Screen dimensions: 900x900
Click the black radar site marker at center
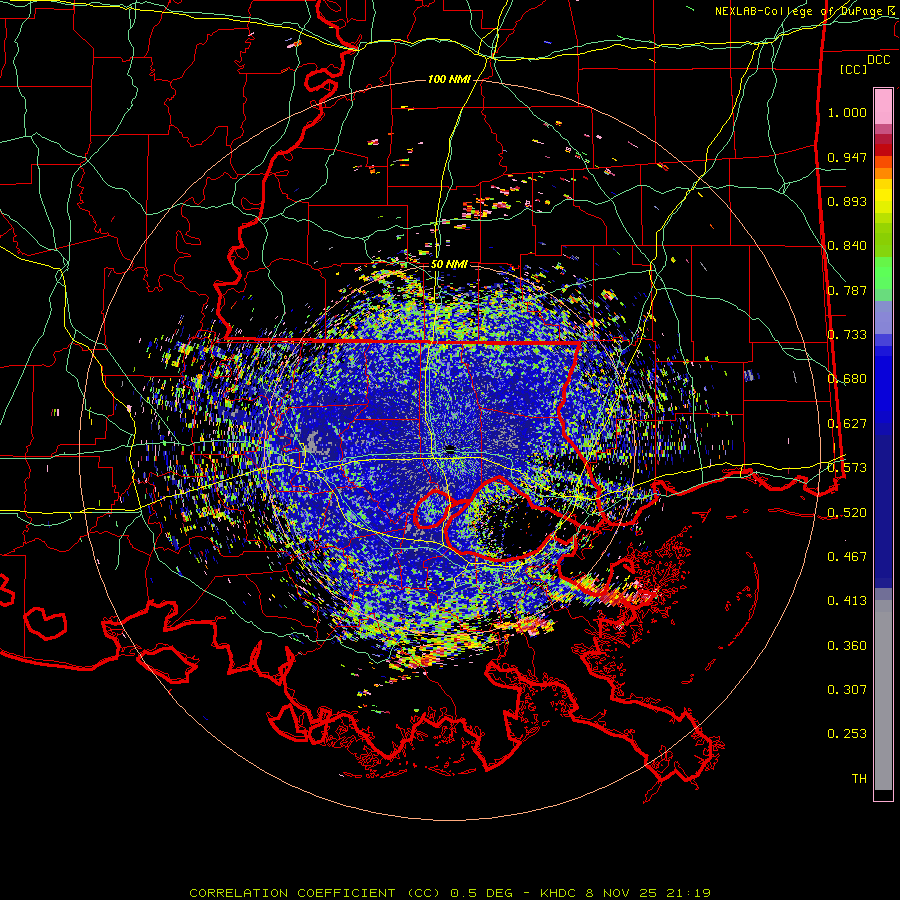450,449
